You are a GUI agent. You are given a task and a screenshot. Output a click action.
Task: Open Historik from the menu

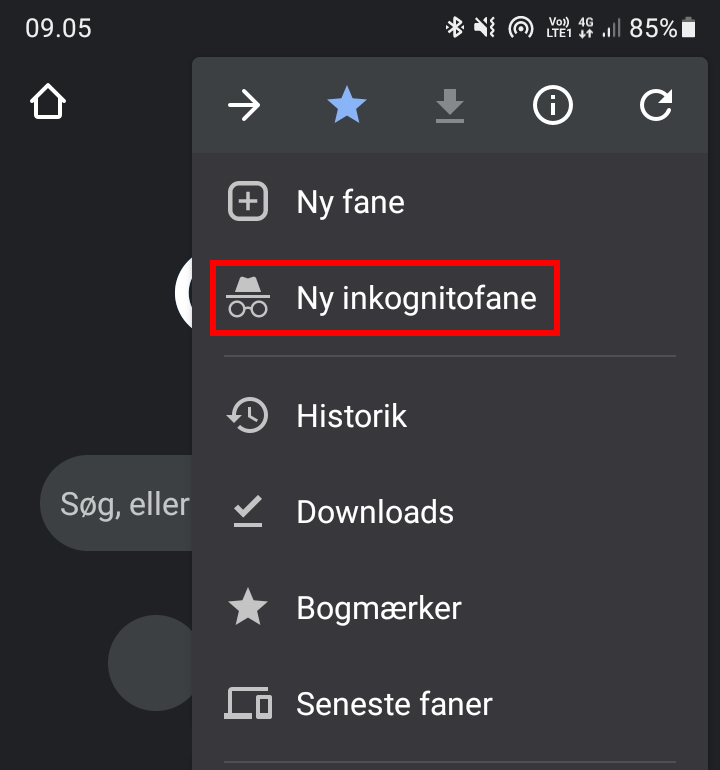351,415
